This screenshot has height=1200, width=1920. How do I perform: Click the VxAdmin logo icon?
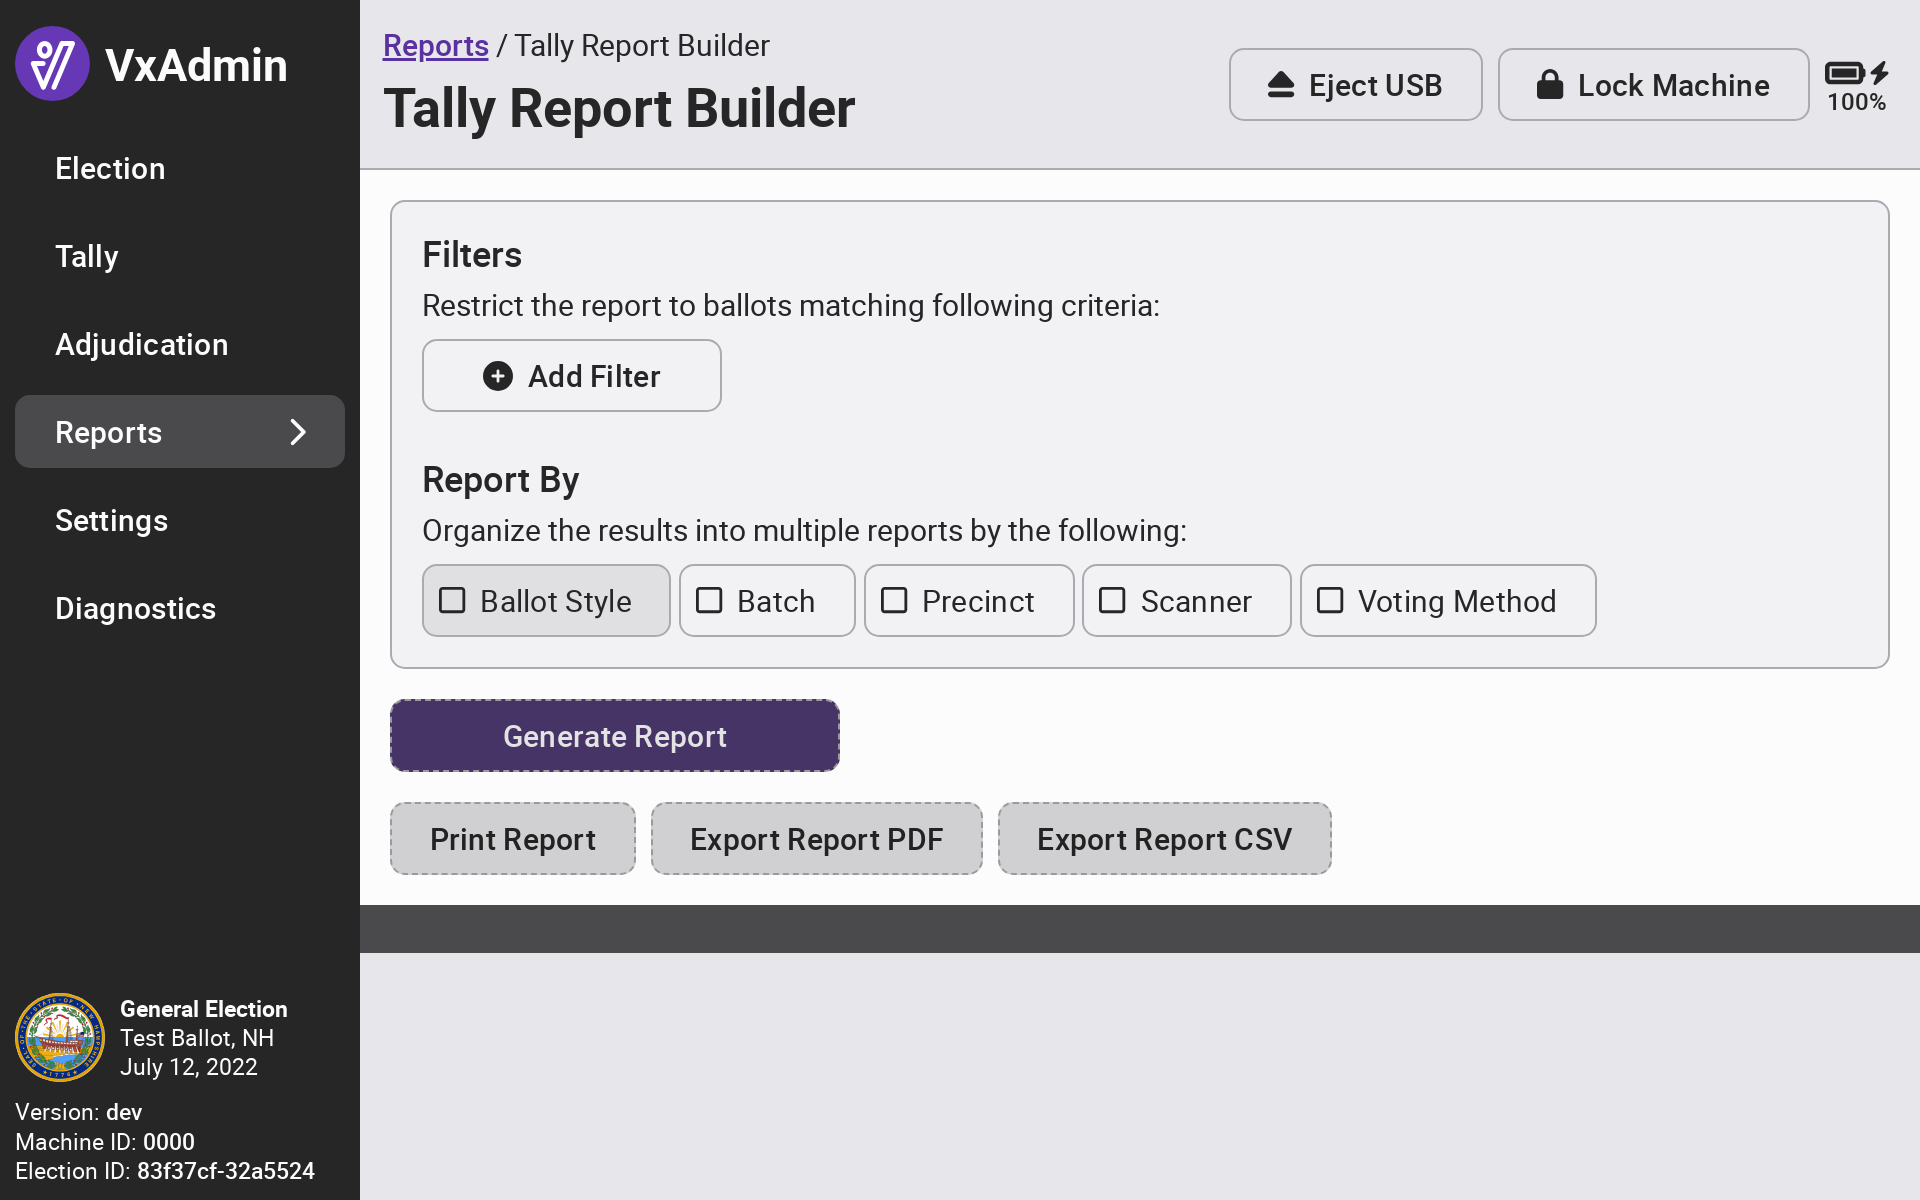click(x=52, y=64)
